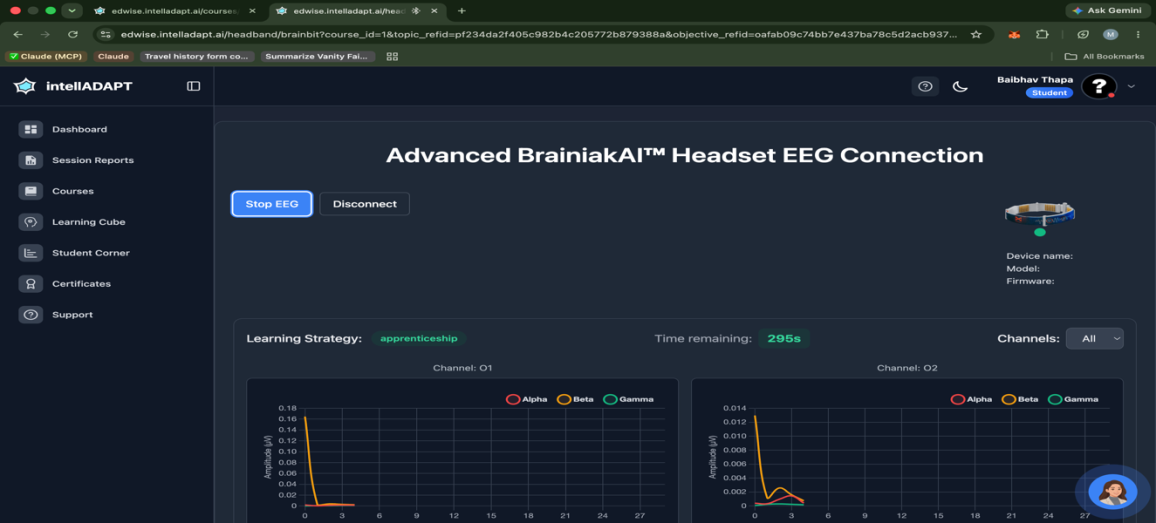Open Support sidebar icon
This screenshot has height=523, width=1156.
pos(30,315)
